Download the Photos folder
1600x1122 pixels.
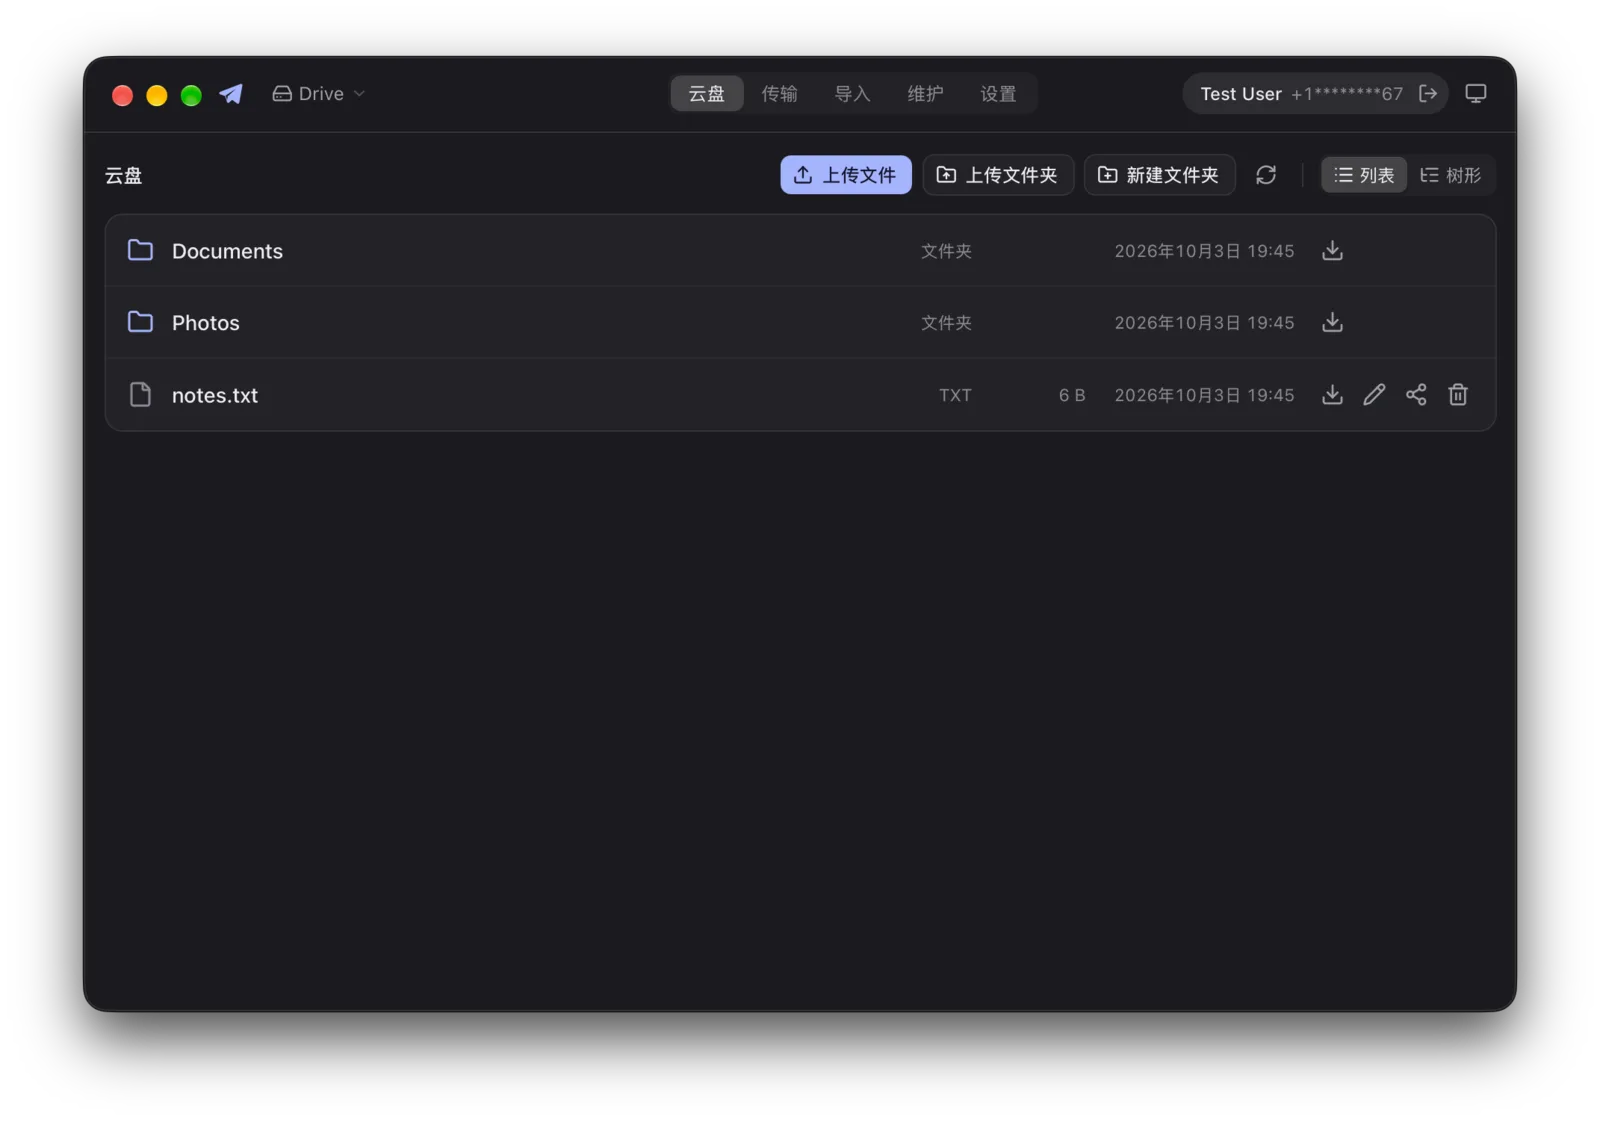tap(1332, 323)
